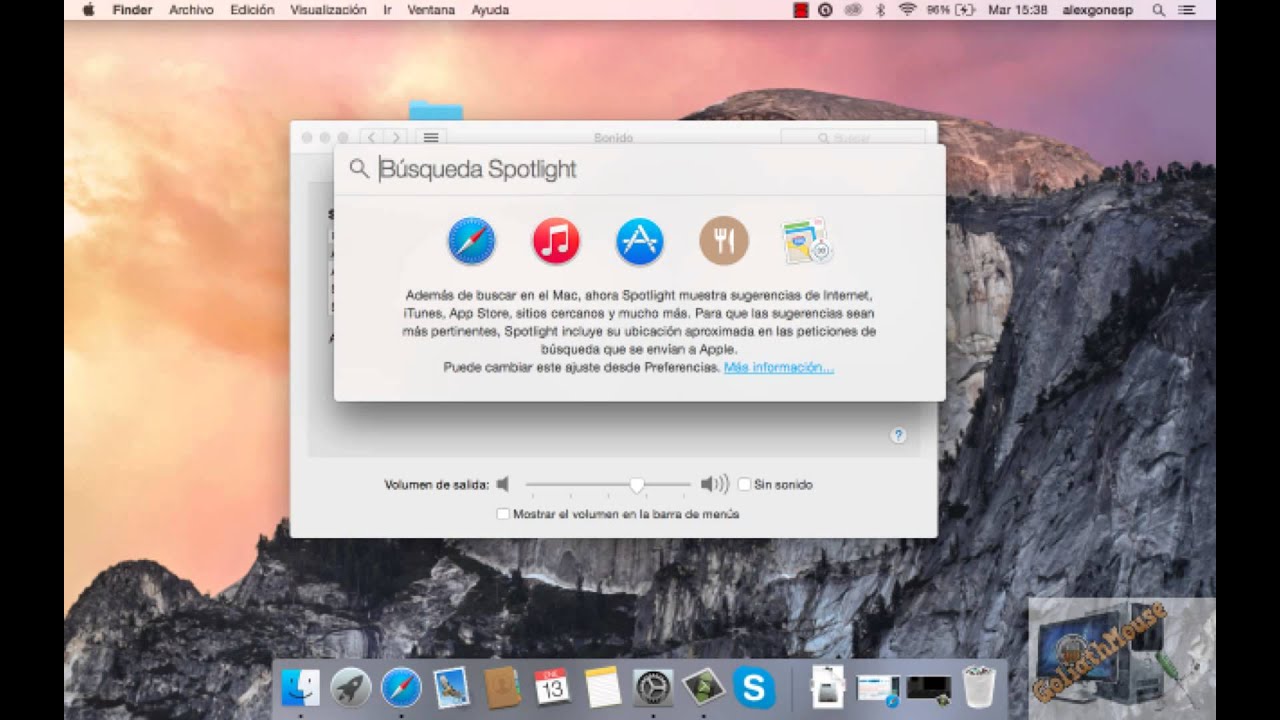Open Calendar from the Dock

click(x=552, y=688)
